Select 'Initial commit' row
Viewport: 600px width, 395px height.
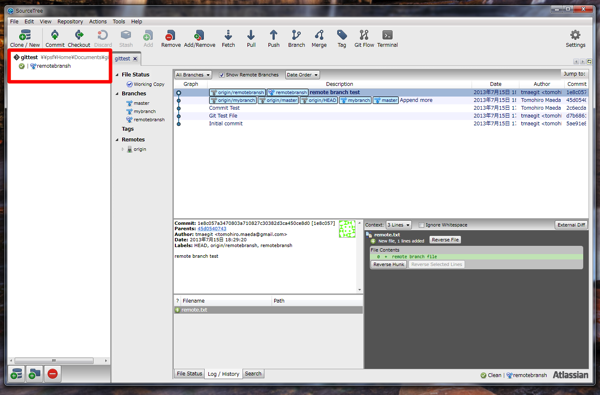point(381,124)
